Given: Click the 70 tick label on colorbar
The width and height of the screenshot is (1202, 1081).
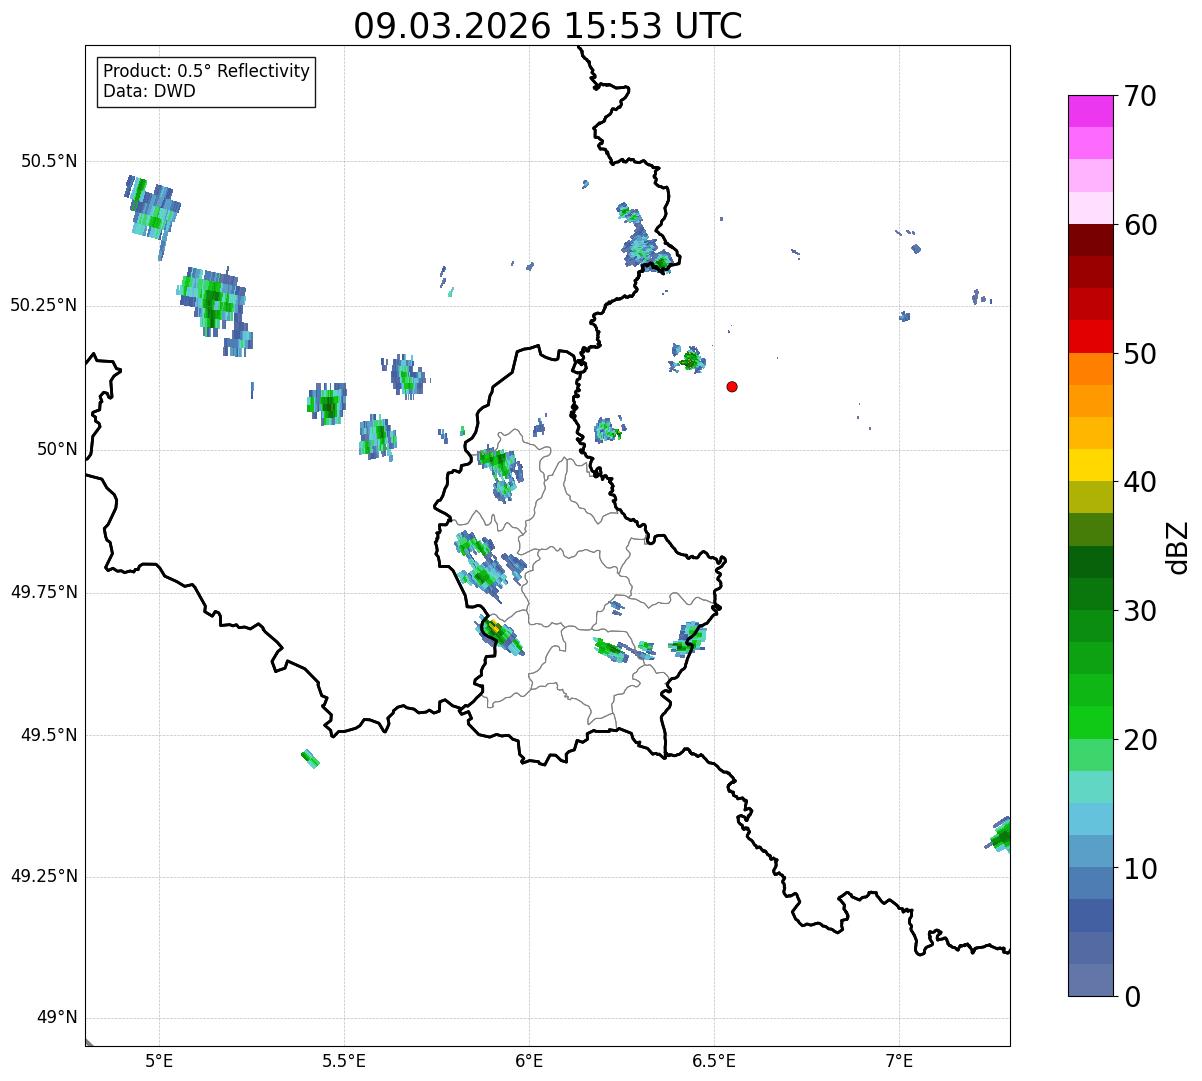Looking at the screenshot, I should [1140, 96].
